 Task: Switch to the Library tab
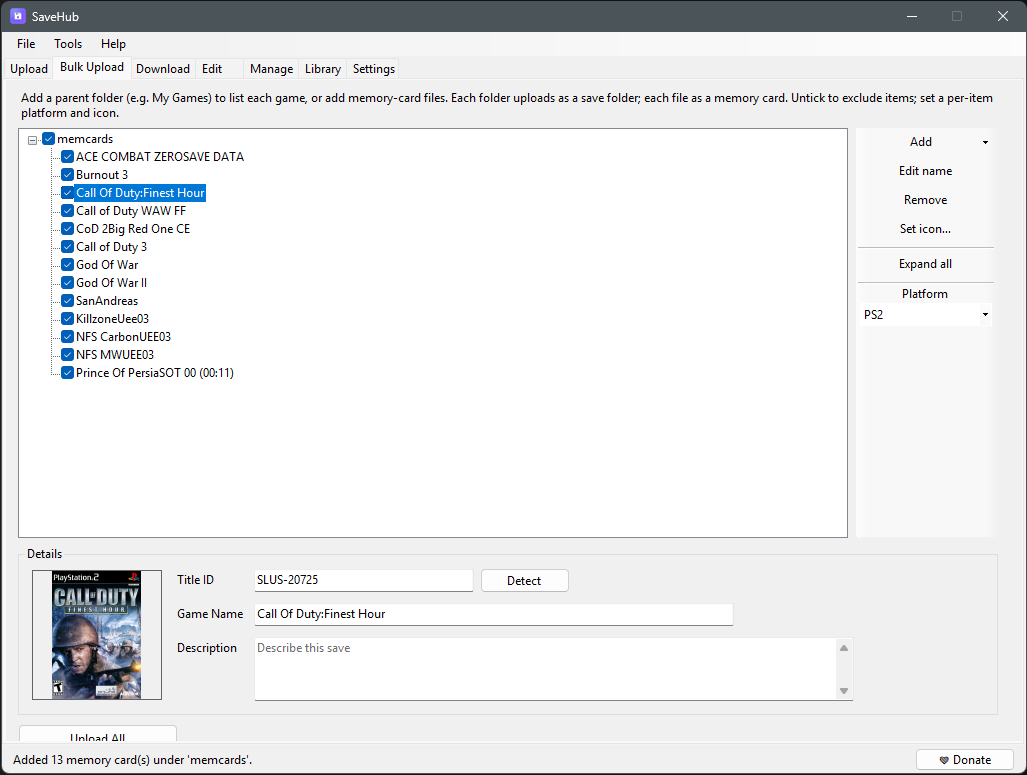click(323, 69)
